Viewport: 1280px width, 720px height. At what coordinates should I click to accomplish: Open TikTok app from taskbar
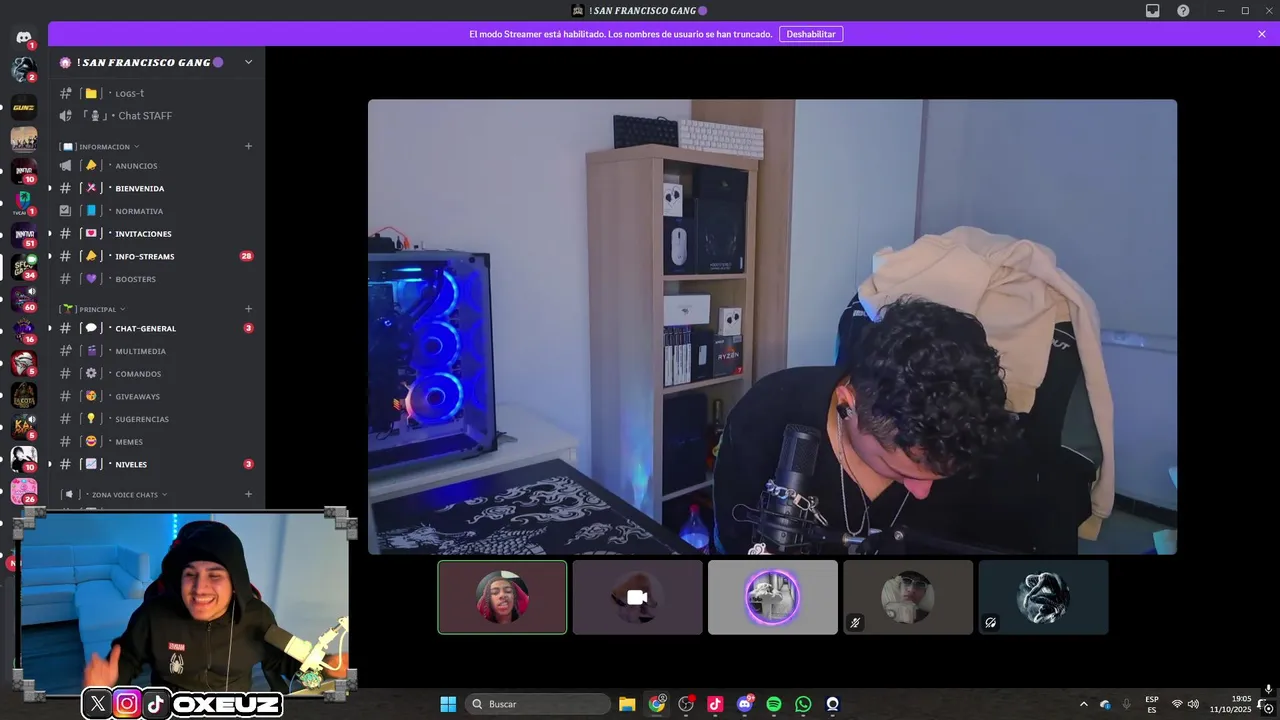point(715,704)
